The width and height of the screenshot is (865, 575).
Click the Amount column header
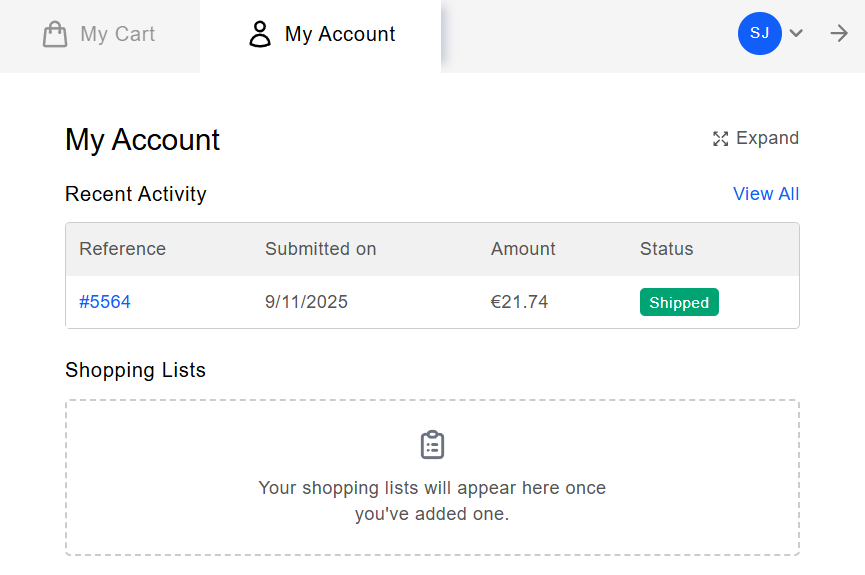click(x=523, y=249)
